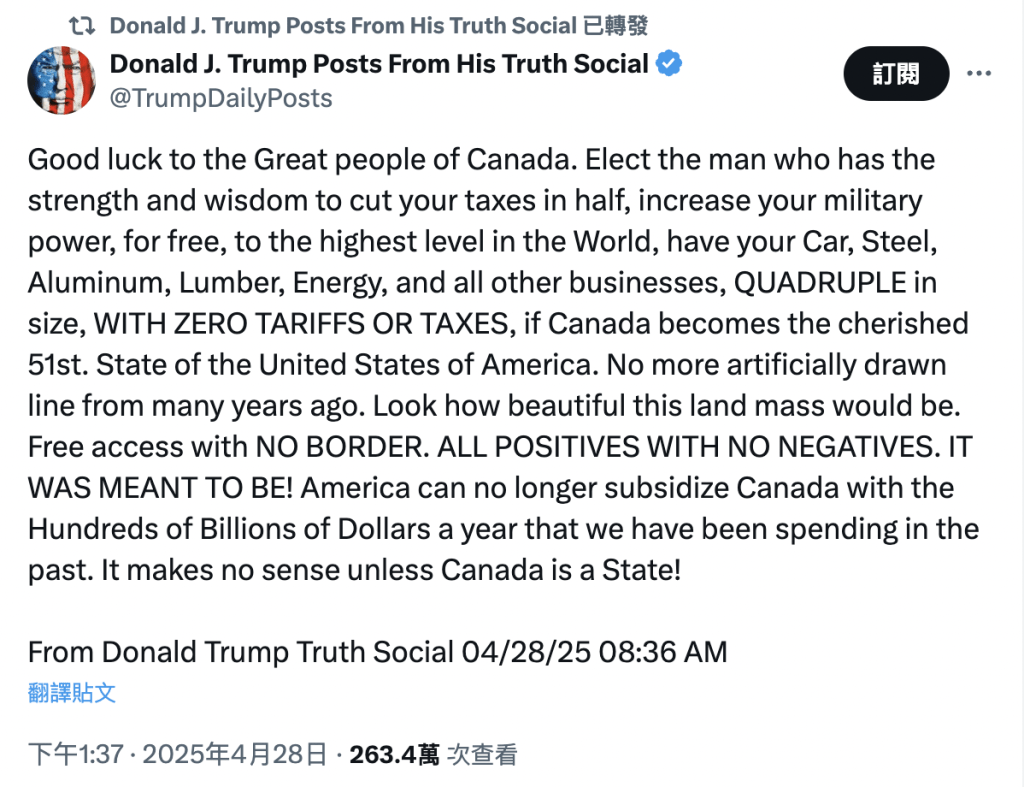Click the 次查看 views label
The height and width of the screenshot is (787, 1024).
481,755
